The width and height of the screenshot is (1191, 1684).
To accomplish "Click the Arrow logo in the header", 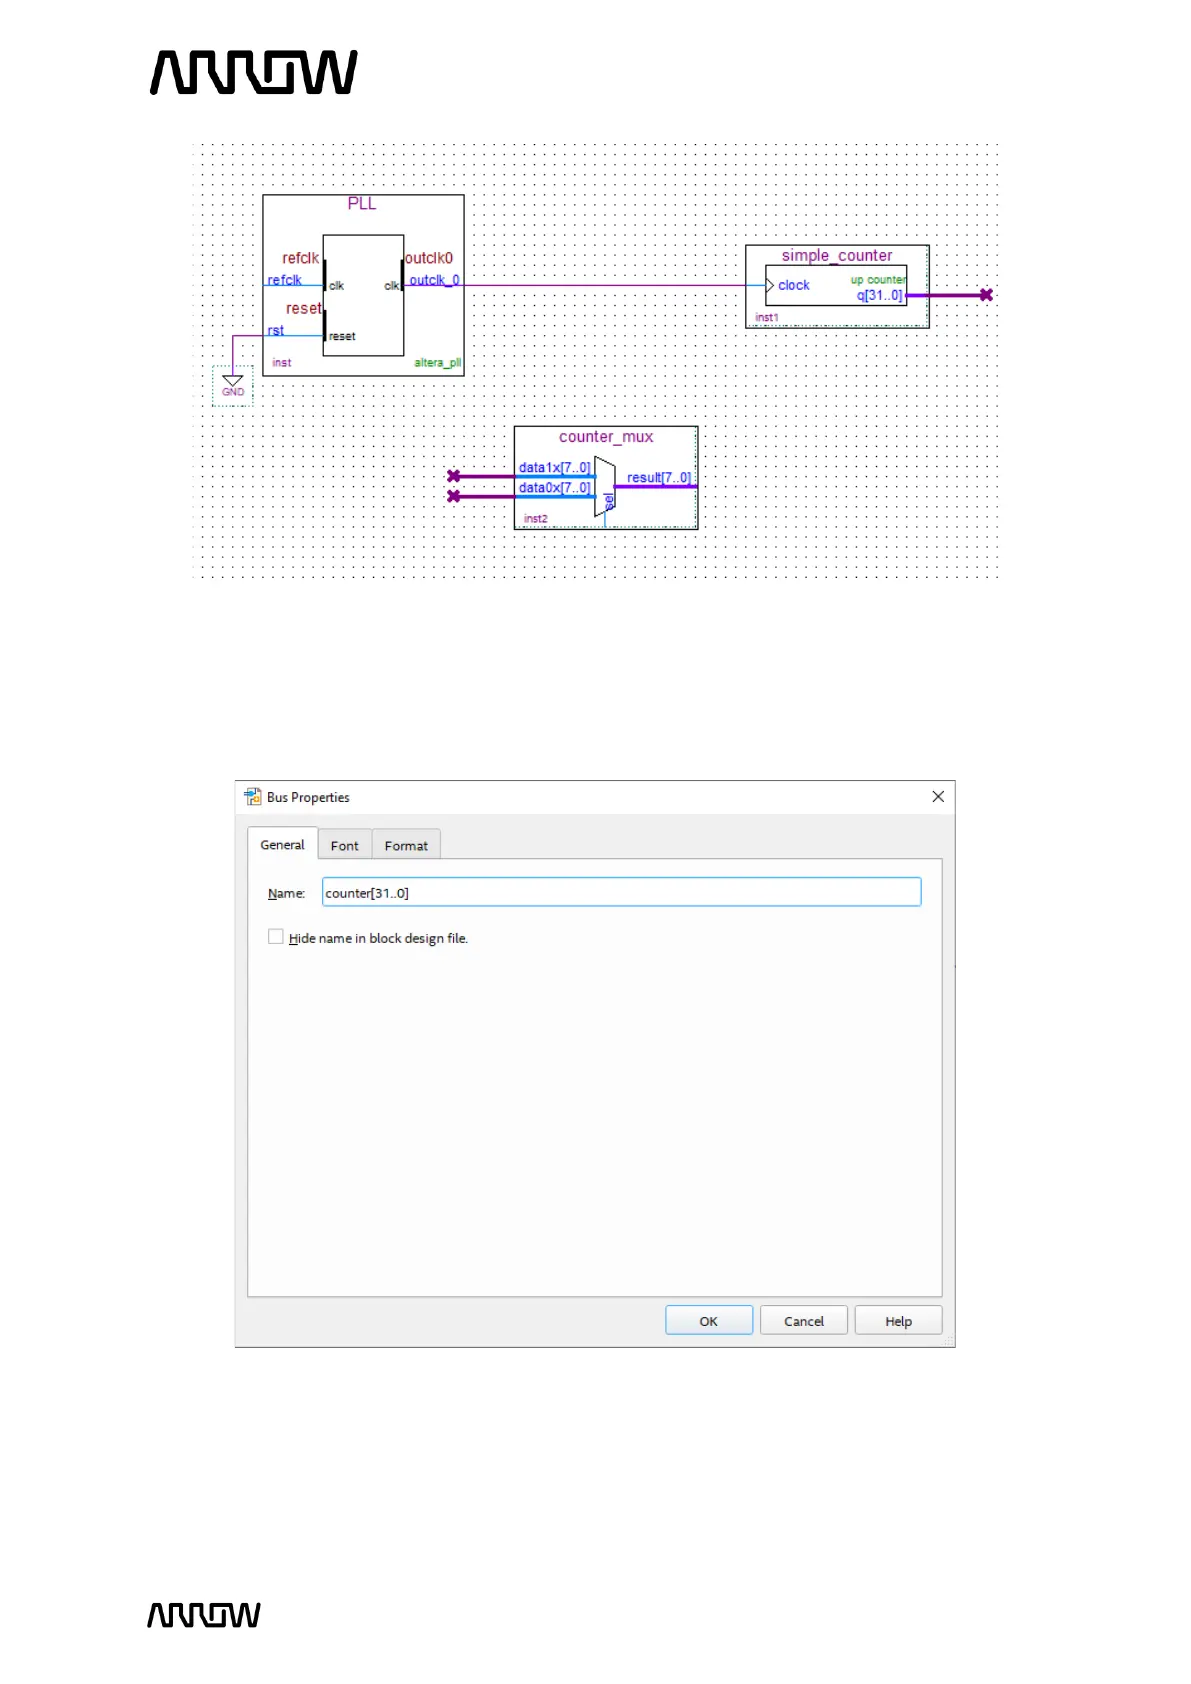I will (254, 73).
